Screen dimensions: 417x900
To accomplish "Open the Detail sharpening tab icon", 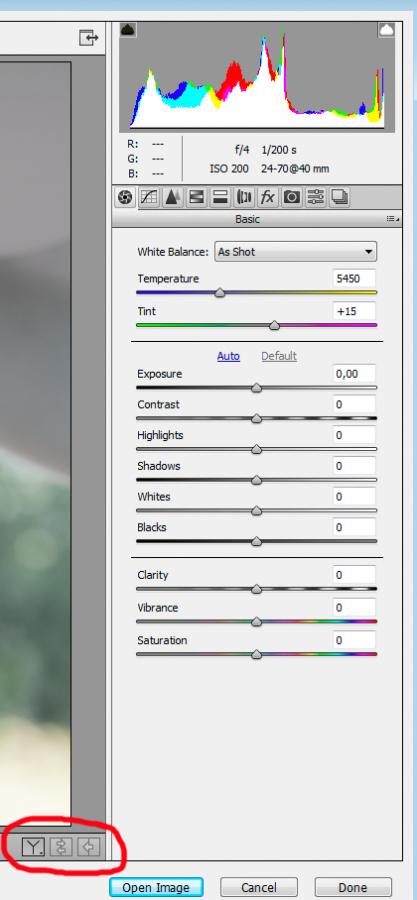I will click(172, 197).
